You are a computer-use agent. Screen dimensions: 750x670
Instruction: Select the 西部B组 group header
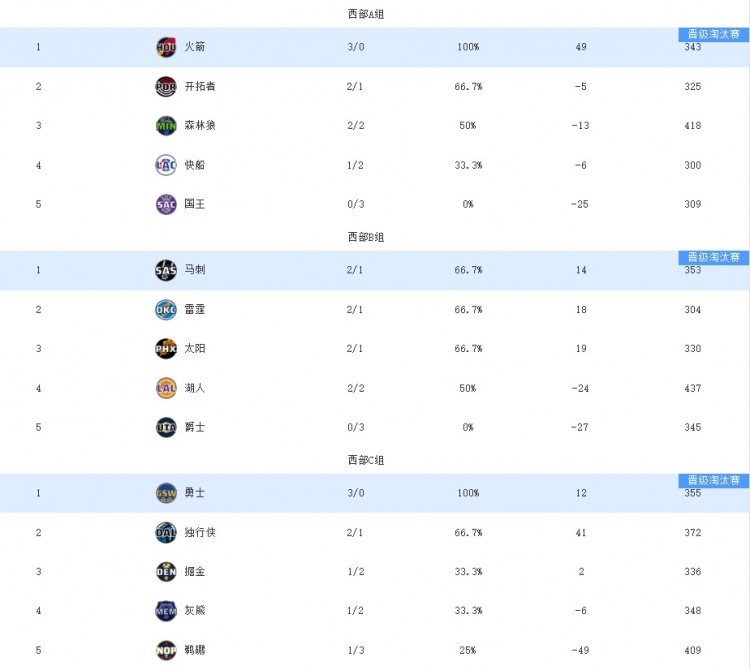[x=366, y=237]
